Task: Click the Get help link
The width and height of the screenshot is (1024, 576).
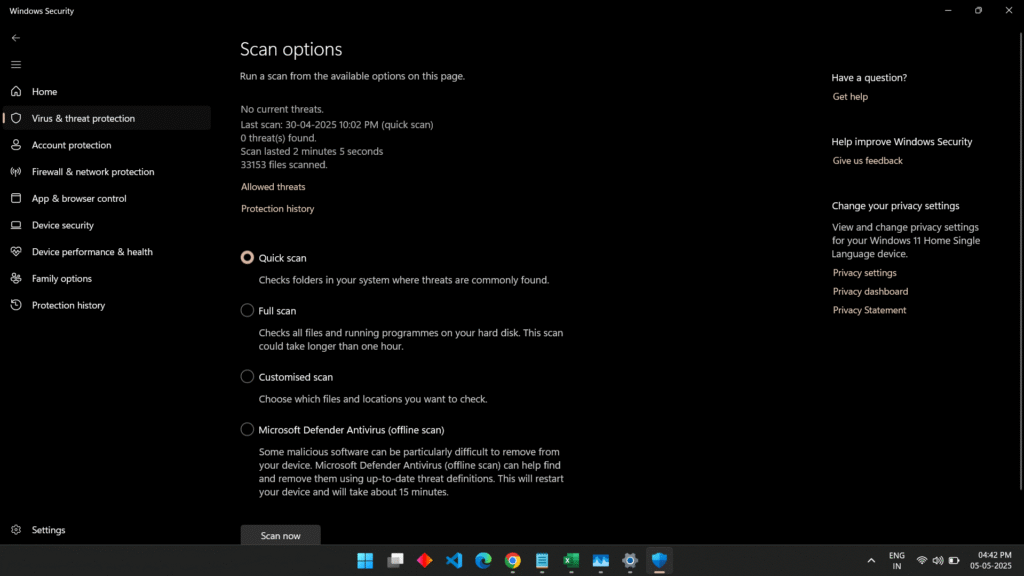Action: [850, 97]
